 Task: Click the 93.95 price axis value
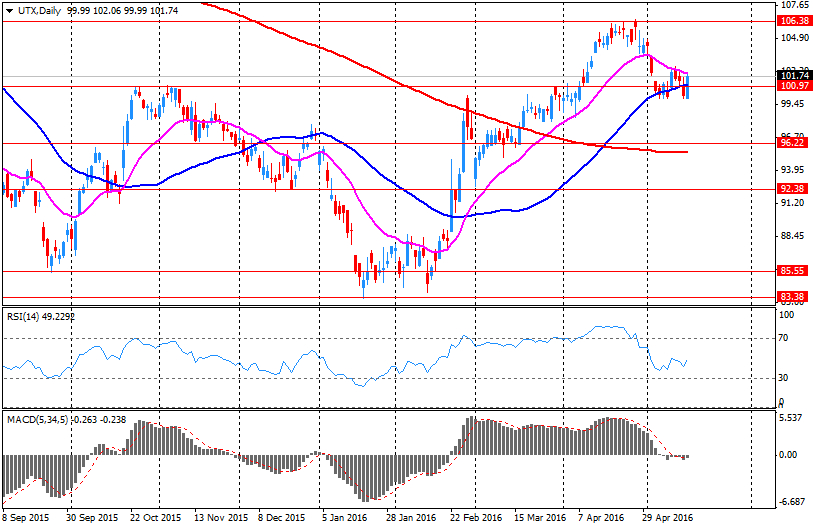tap(793, 170)
